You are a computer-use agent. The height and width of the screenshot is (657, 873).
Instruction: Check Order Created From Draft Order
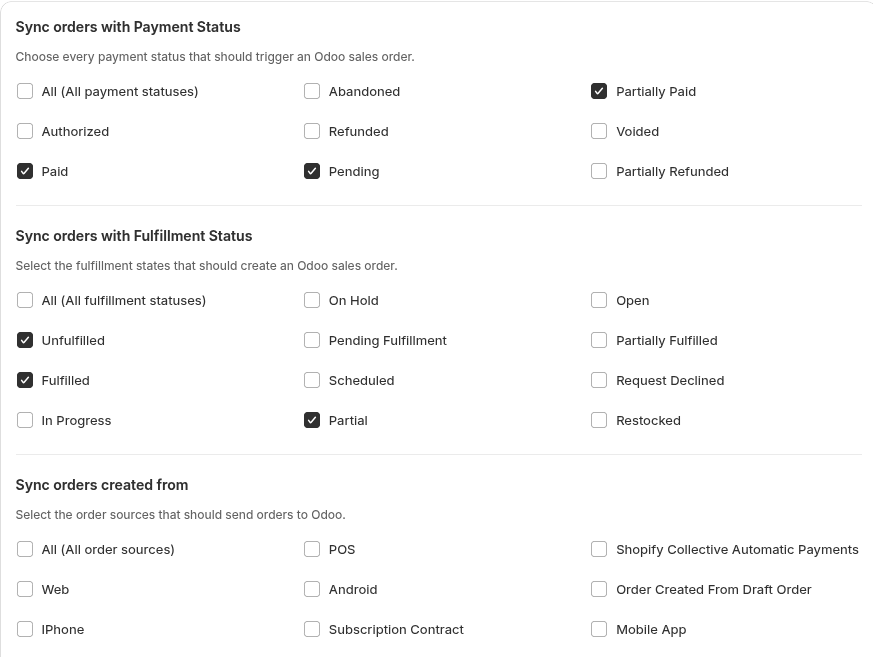pyautogui.click(x=599, y=589)
